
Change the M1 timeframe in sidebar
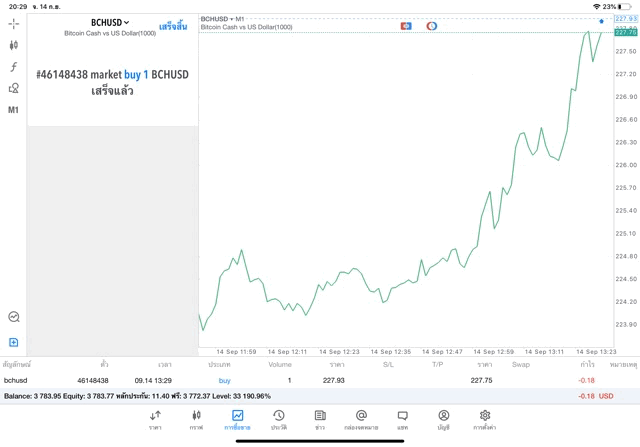pyautogui.click(x=13, y=110)
